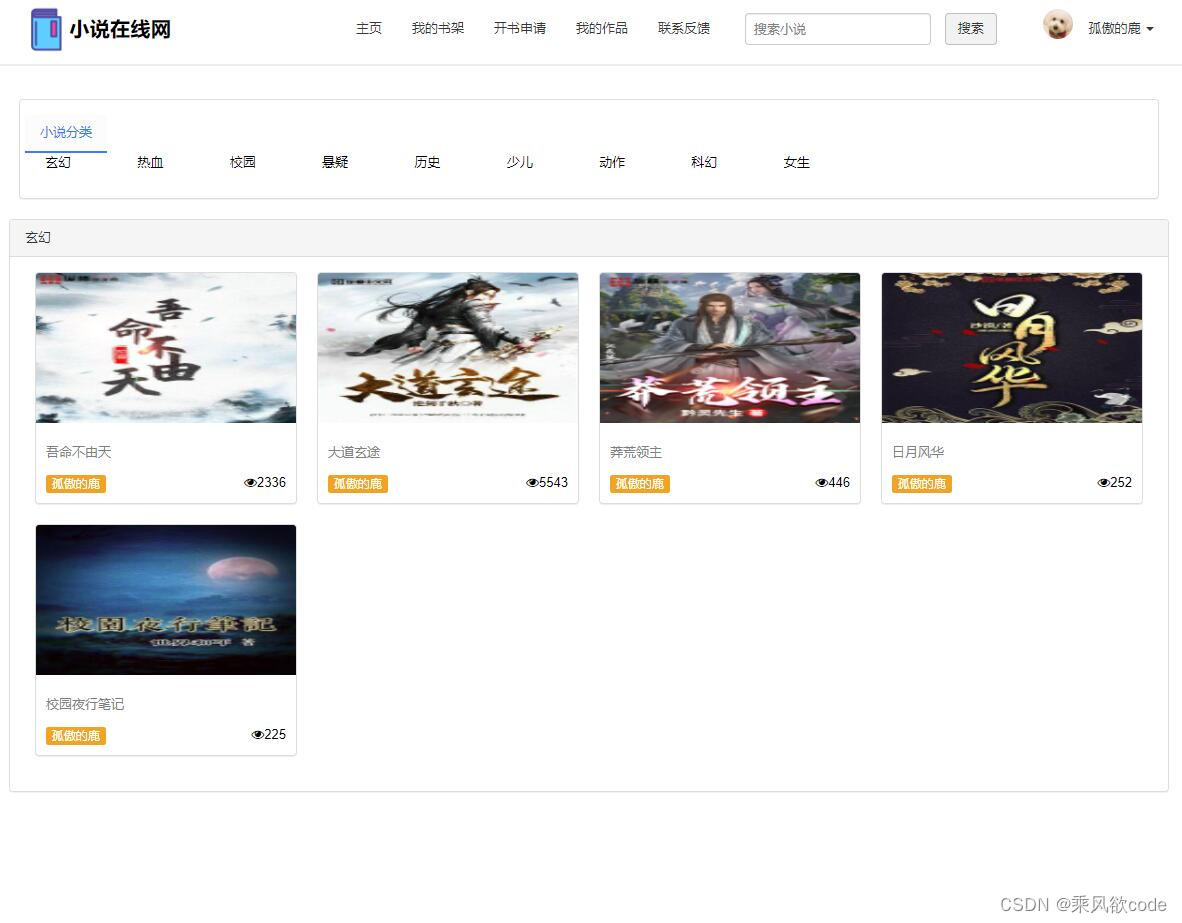Click the 莽荒领主 novel title text
The image size is (1182, 923).
tap(635, 452)
